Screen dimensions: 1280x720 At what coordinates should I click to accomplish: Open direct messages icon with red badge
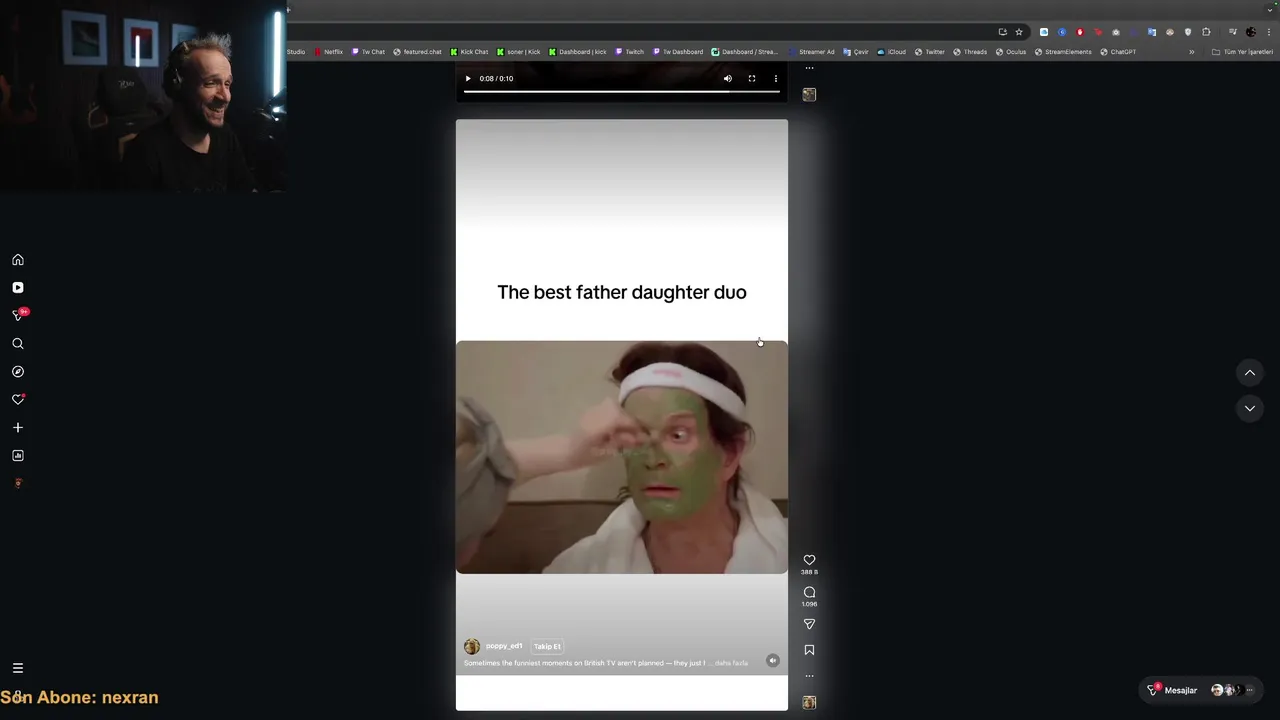click(x=18, y=315)
